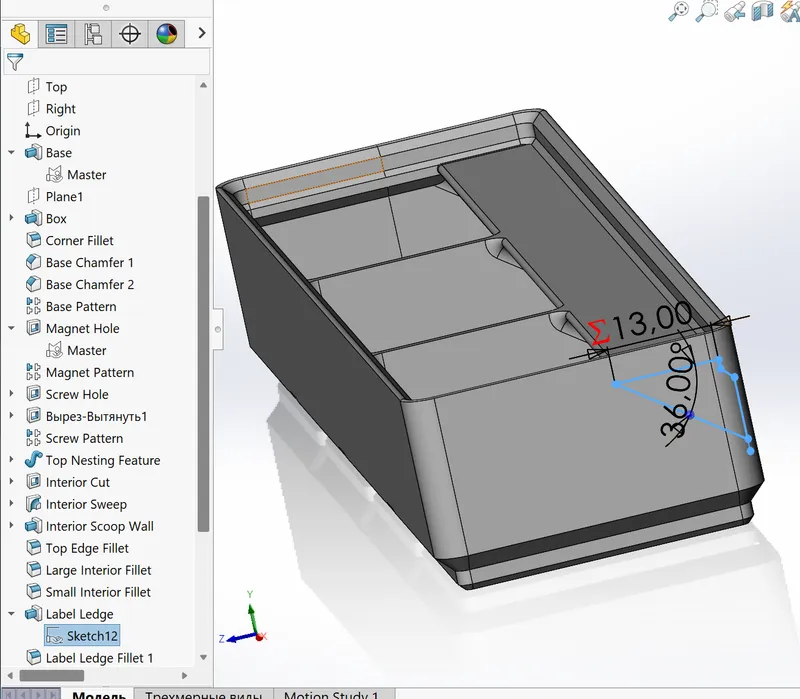The image size is (800, 699).
Task: Click the right chevron to reveal more manager tabs
Action: (202, 33)
